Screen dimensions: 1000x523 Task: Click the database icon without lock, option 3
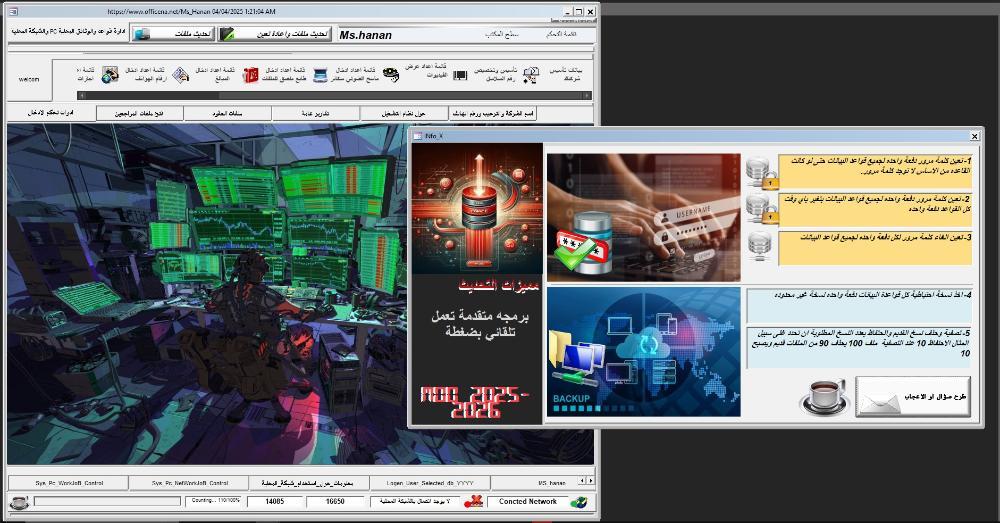tap(760, 246)
